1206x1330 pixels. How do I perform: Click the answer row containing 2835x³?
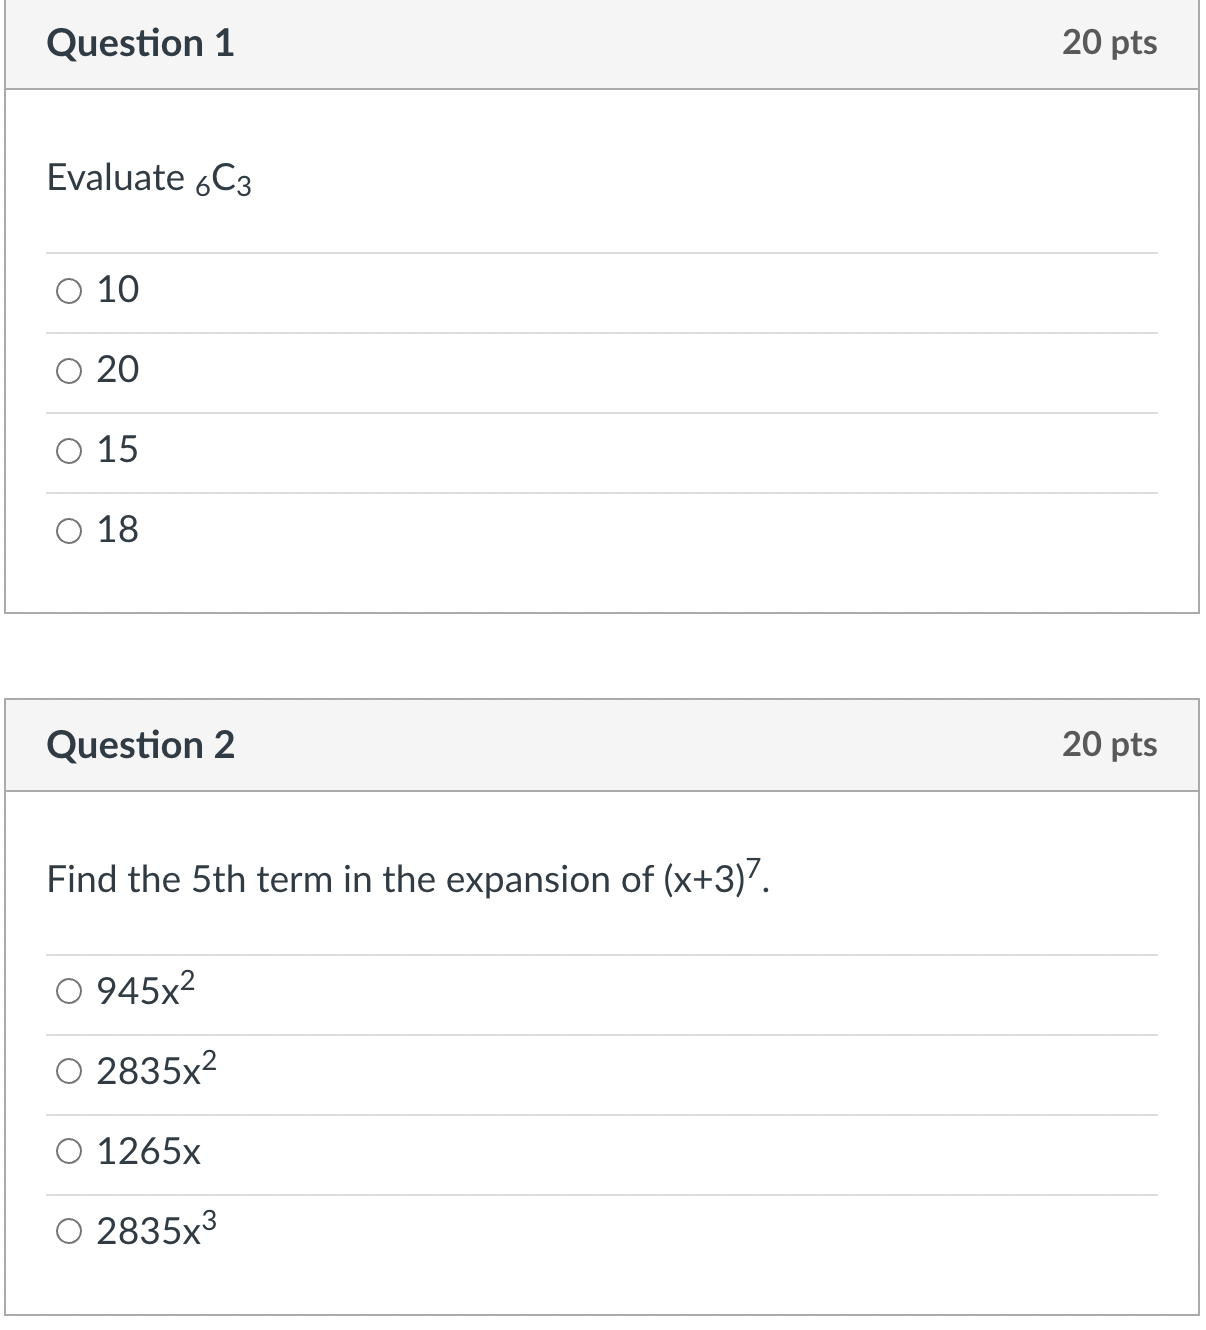tap(400, 1232)
